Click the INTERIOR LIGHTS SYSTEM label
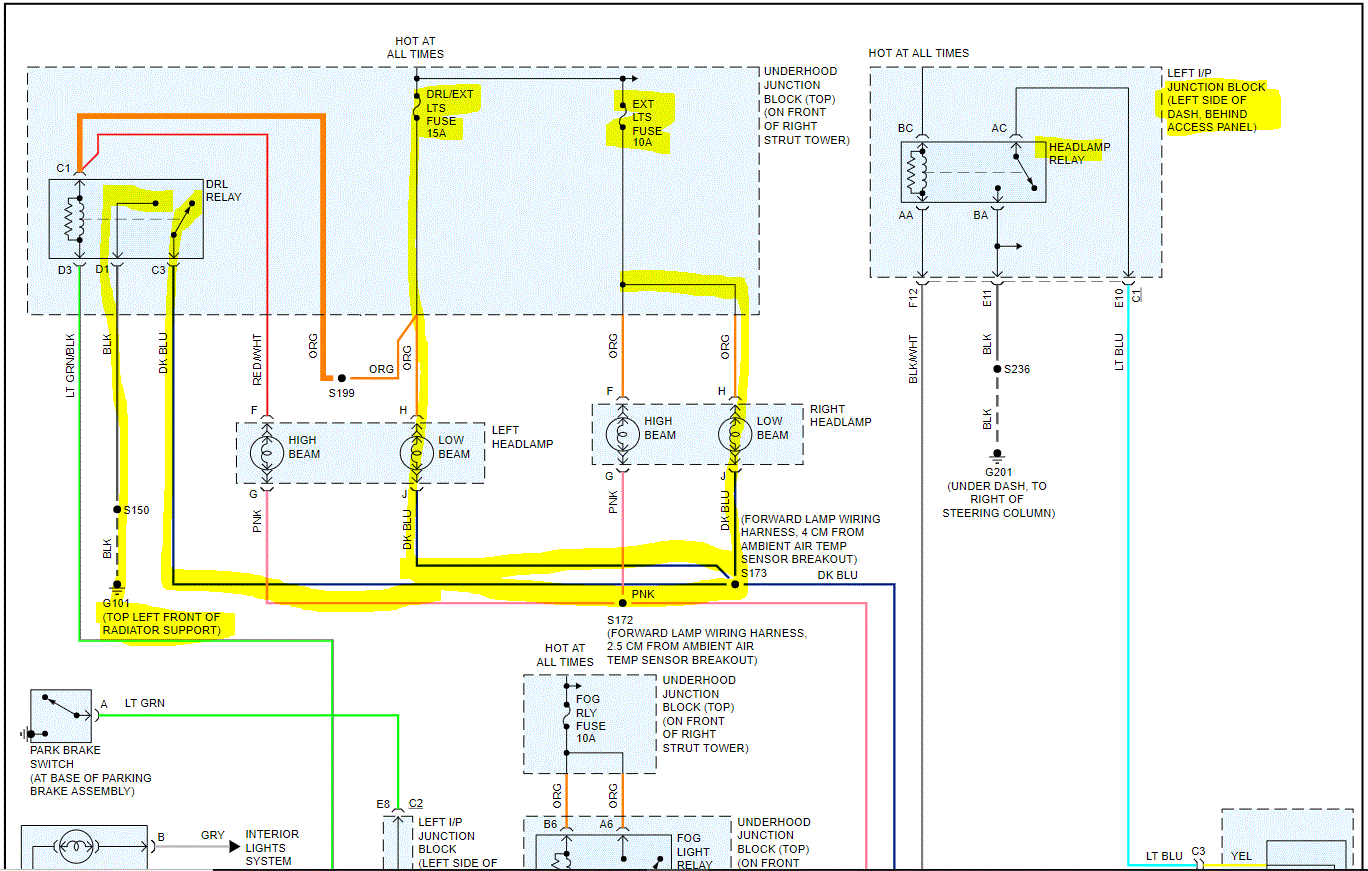 click(x=272, y=847)
